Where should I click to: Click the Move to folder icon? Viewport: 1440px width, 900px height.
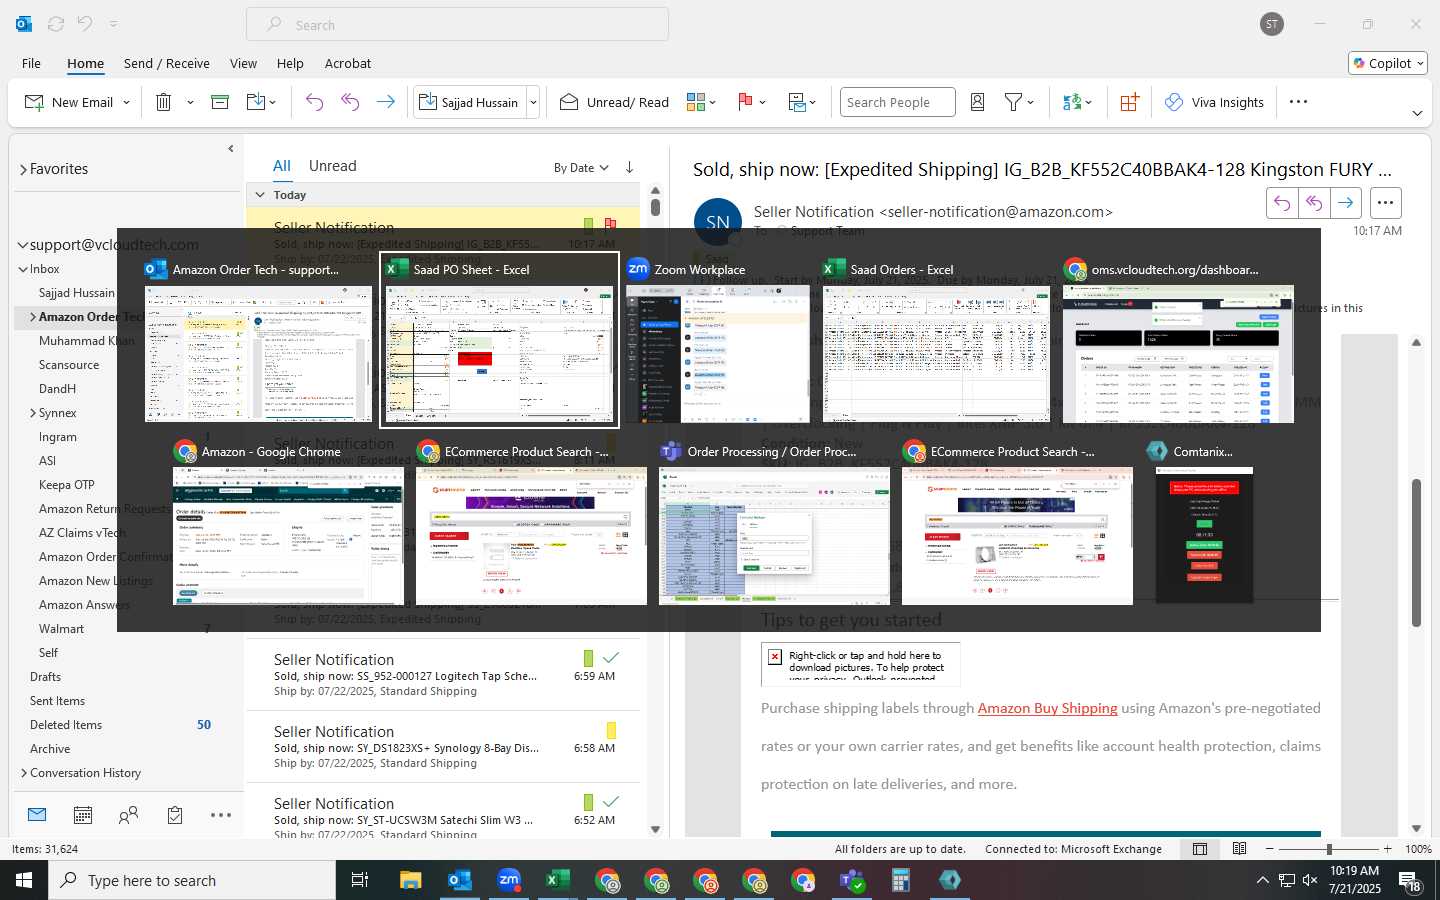click(x=256, y=102)
